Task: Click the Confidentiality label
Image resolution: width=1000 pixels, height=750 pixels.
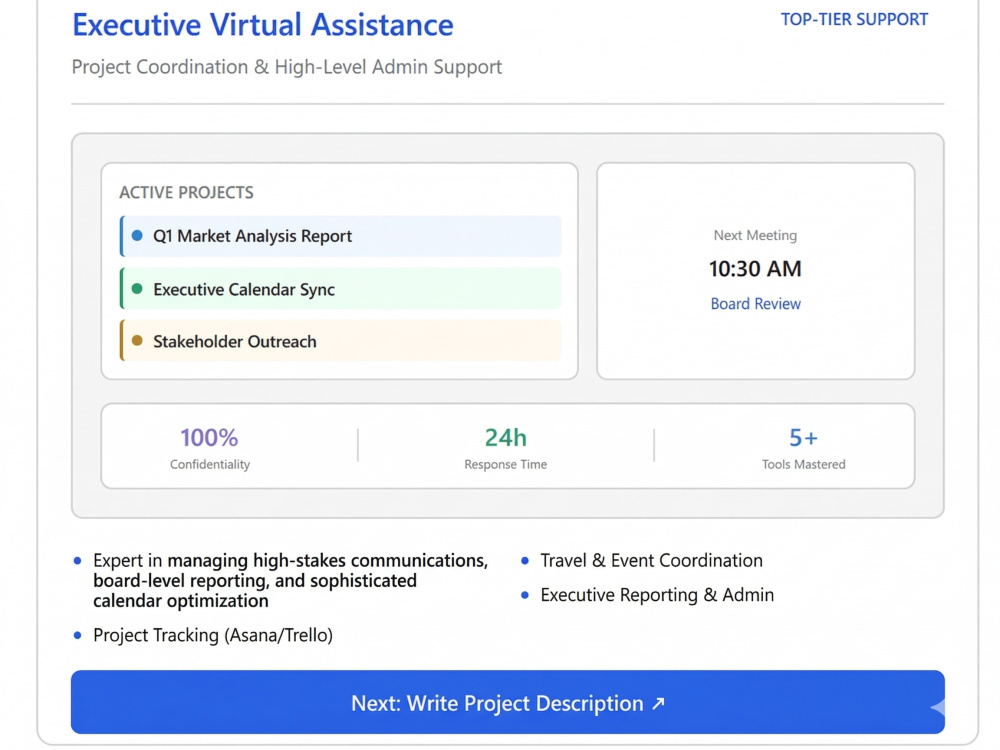Action: pos(210,464)
